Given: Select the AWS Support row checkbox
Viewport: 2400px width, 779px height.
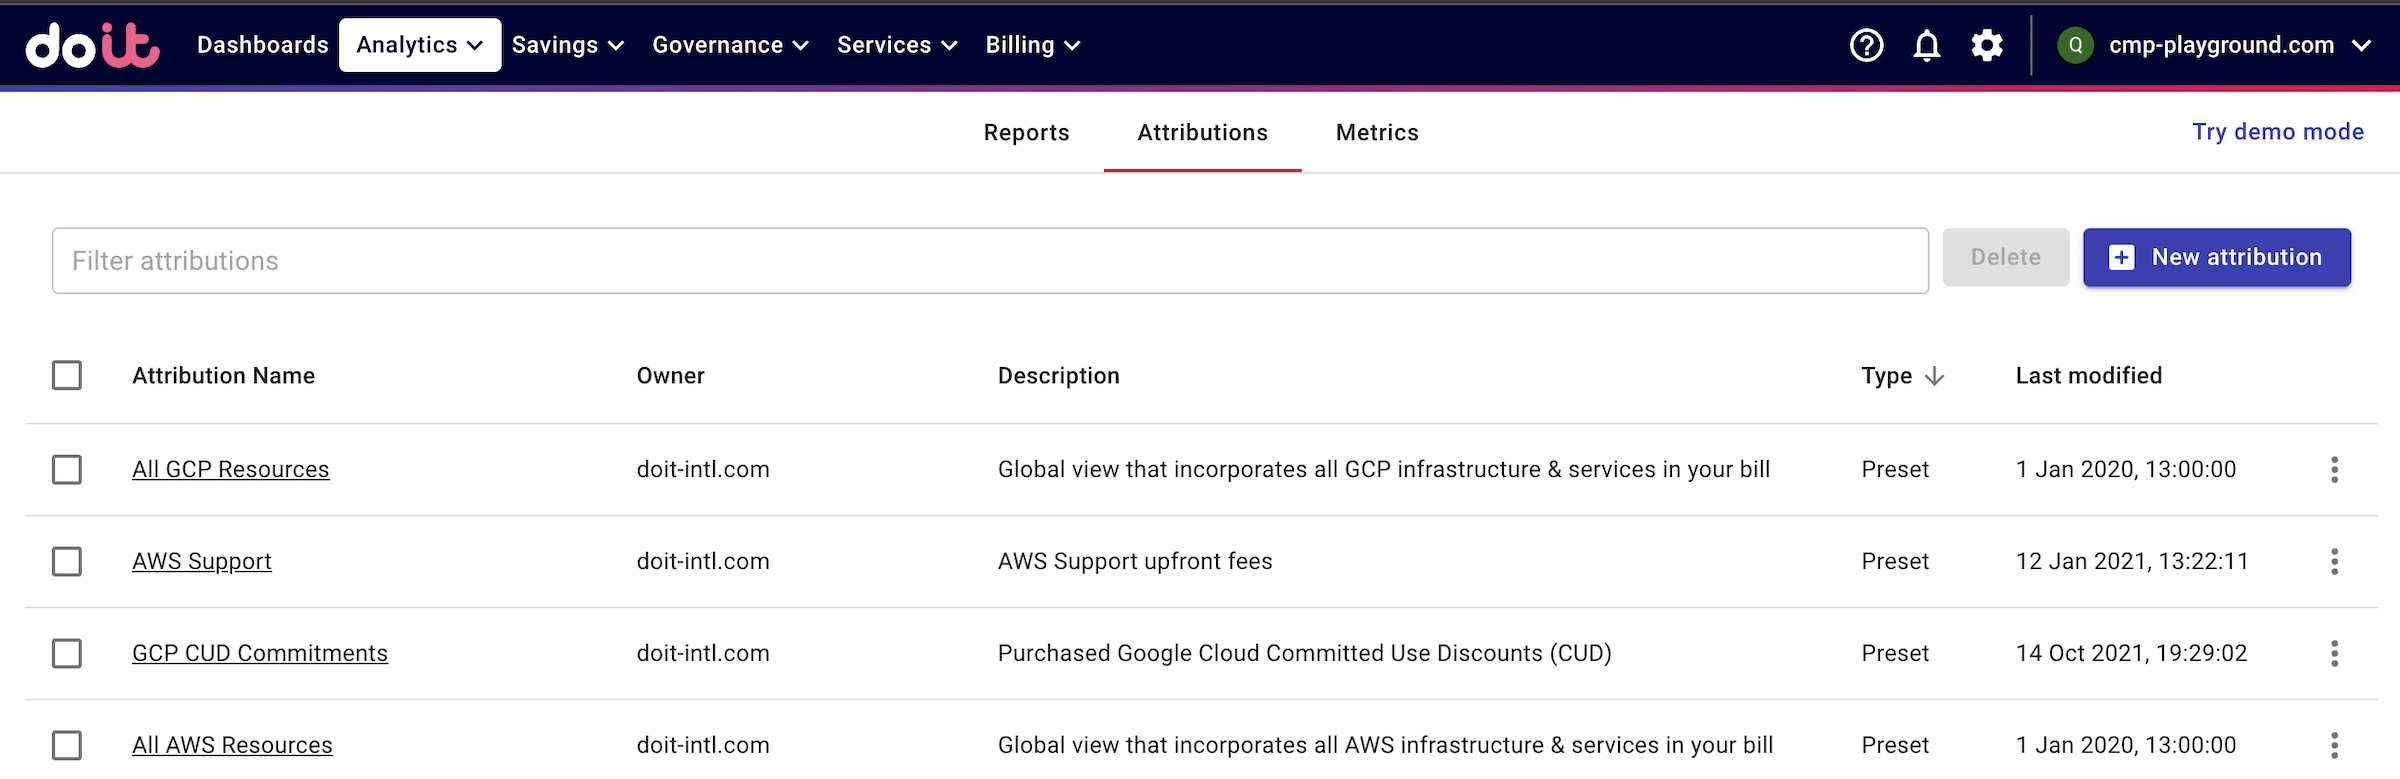Looking at the screenshot, I should (x=67, y=562).
